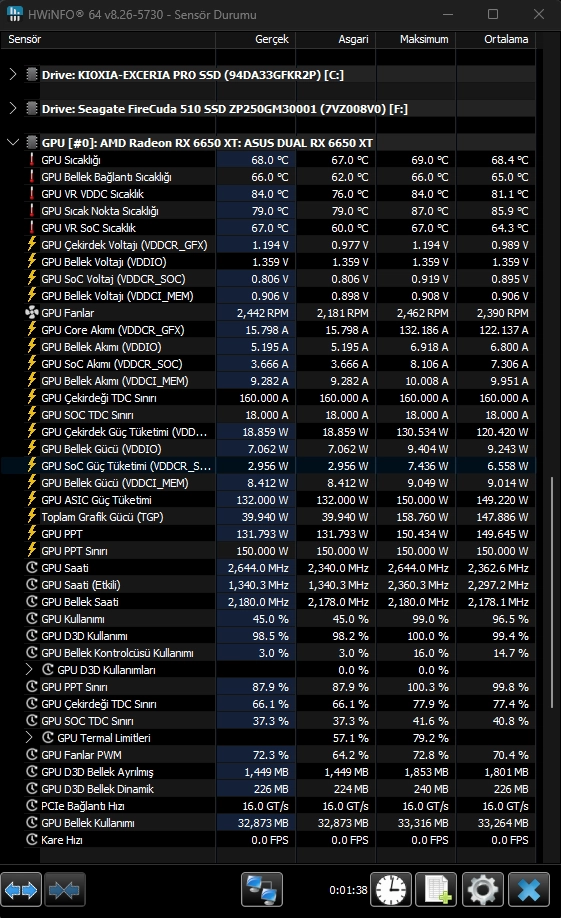Viewport: 561px width, 918px height.
Task: Select the GPU Bellek Saati row
Action: point(268,601)
